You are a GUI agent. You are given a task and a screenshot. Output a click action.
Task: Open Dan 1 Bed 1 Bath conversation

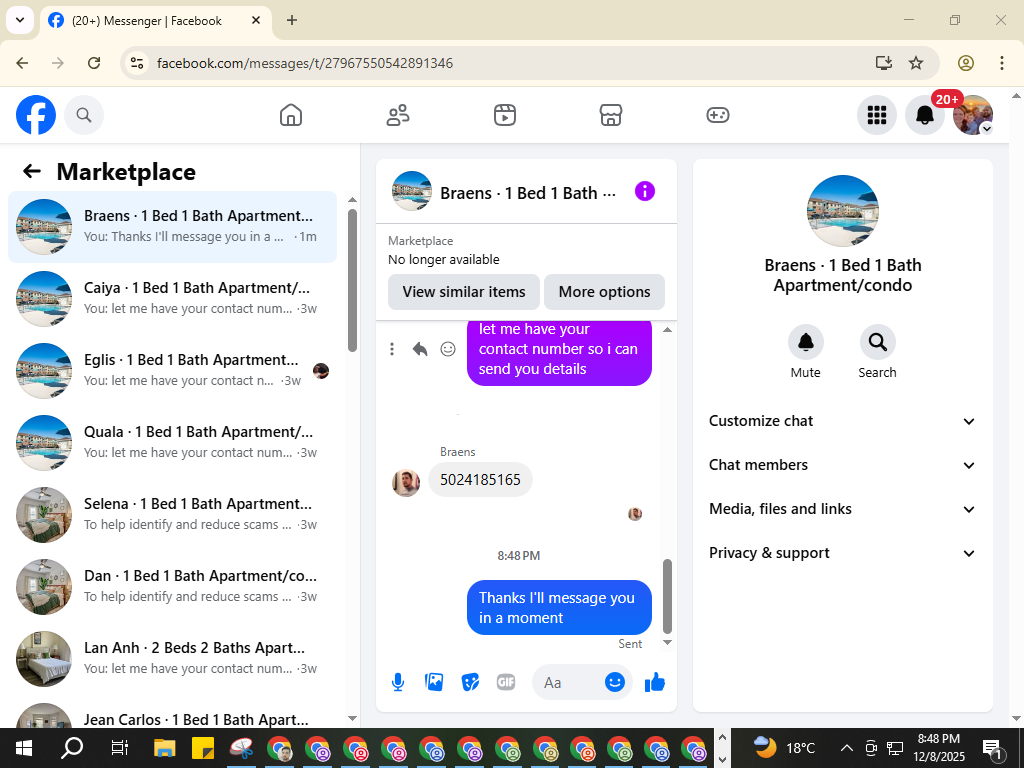(x=172, y=586)
